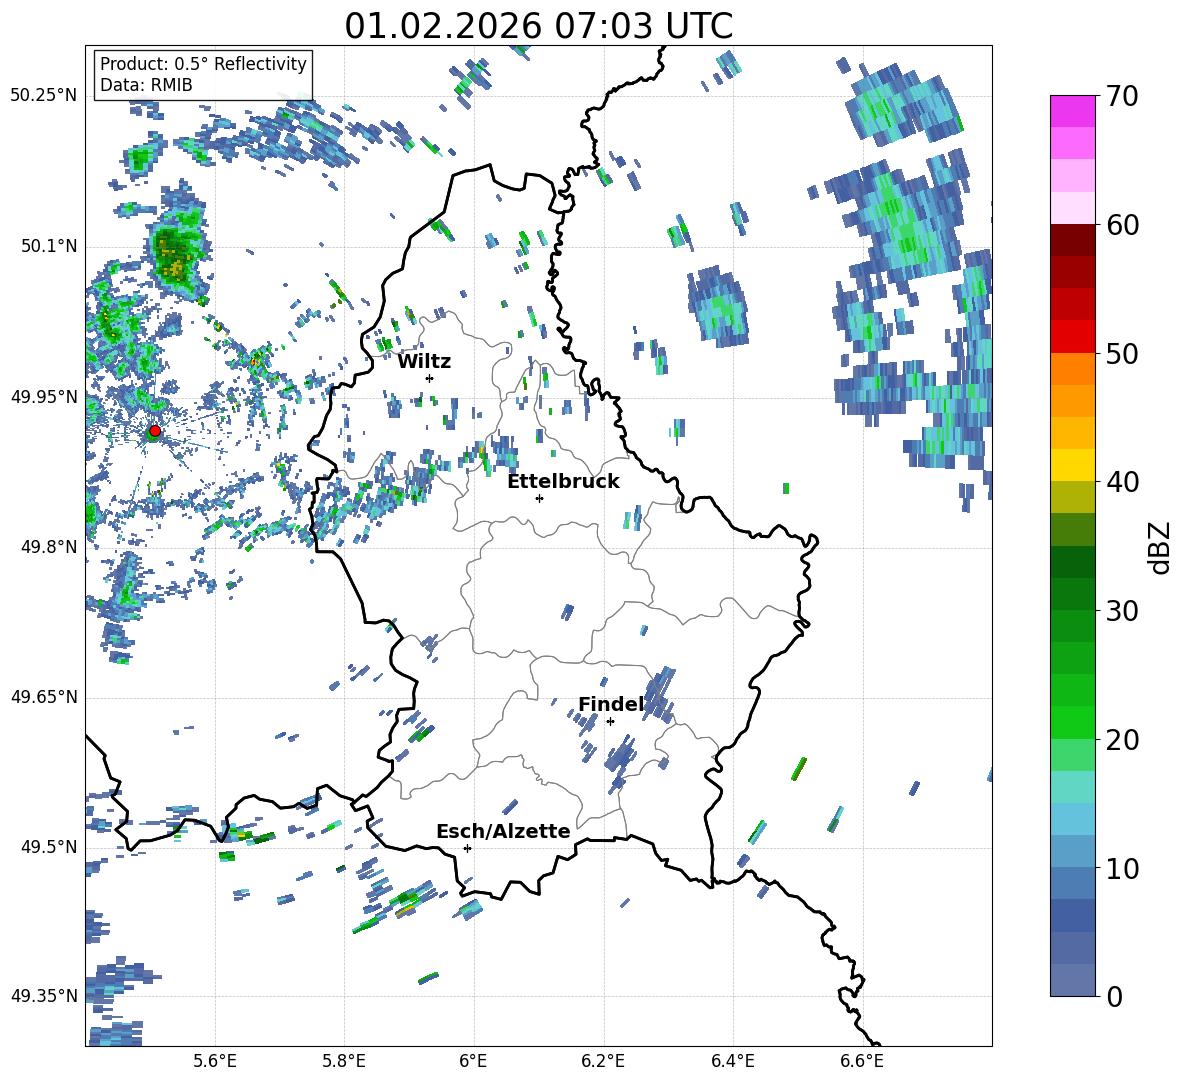Click the 49.65°N latitude label
This screenshot has height=1081, width=1184.
[x=44, y=697]
